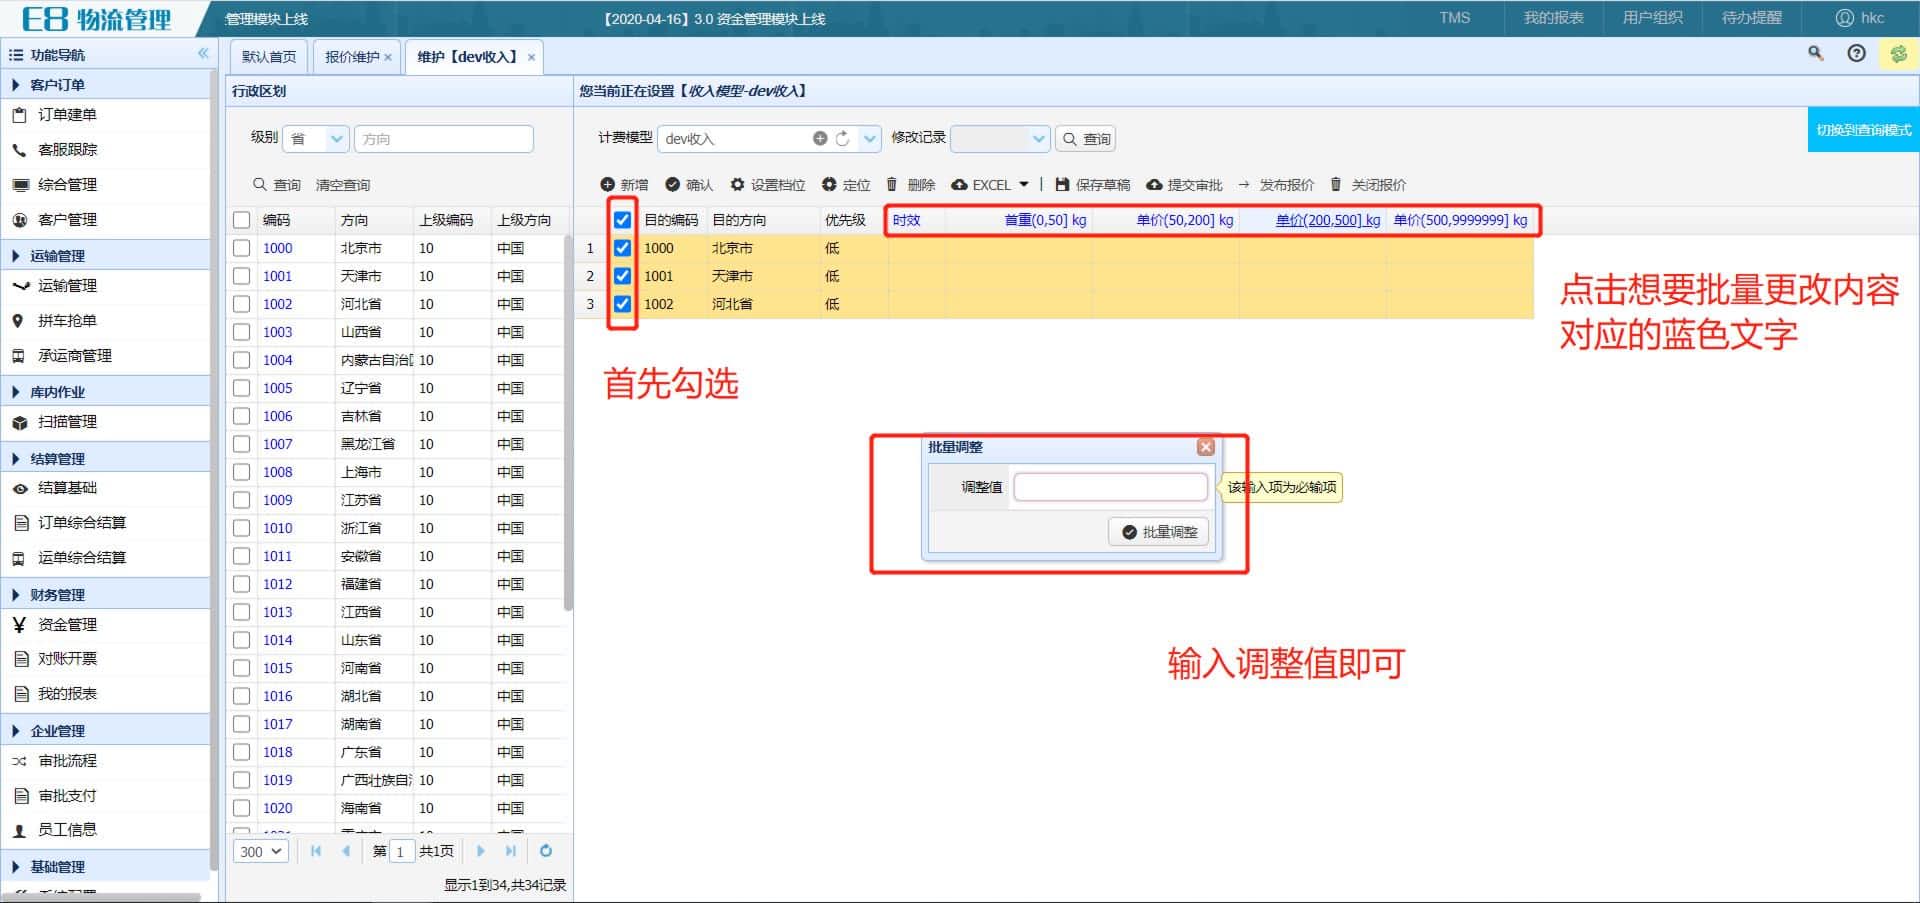1920x903 pixels.
Task: Click the 方向 search input field
Action: [443, 139]
